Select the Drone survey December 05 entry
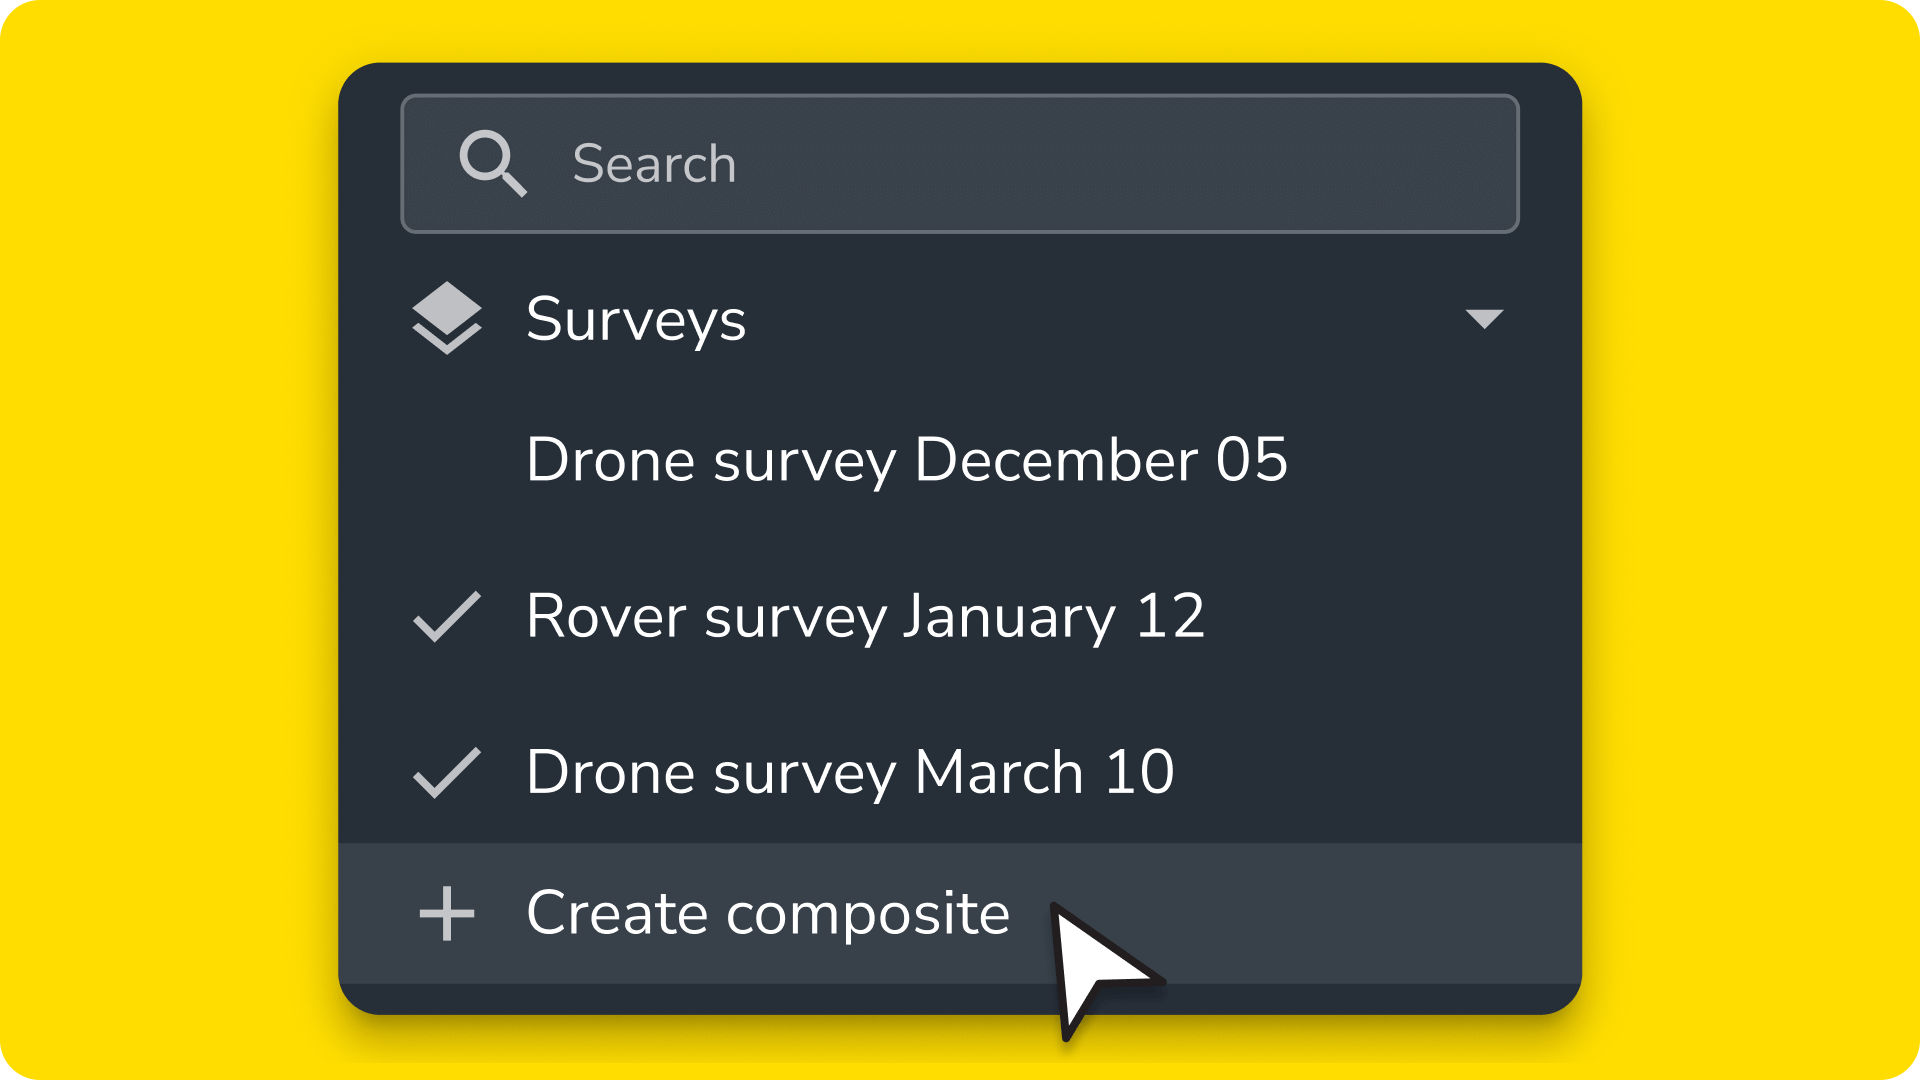This screenshot has width=1920, height=1080. click(907, 461)
